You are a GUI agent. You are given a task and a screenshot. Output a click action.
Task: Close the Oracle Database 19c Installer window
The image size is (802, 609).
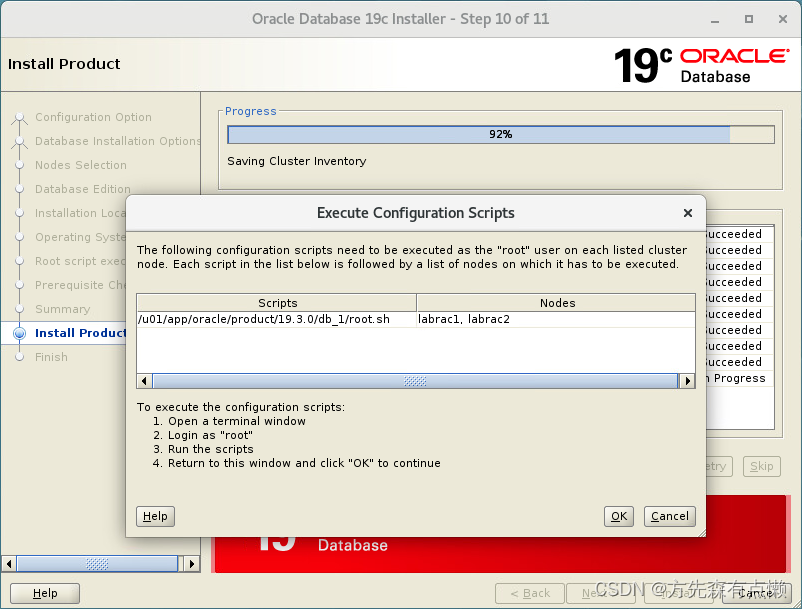(x=783, y=19)
